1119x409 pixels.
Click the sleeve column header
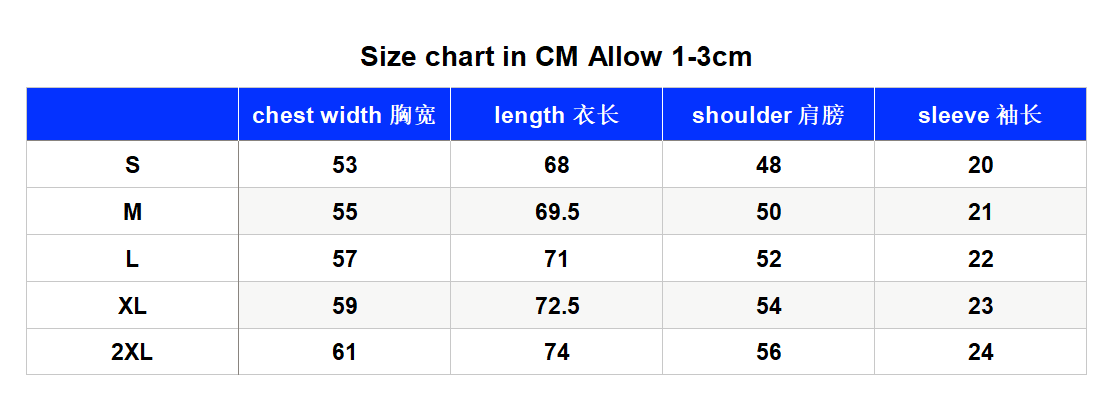[981, 115]
